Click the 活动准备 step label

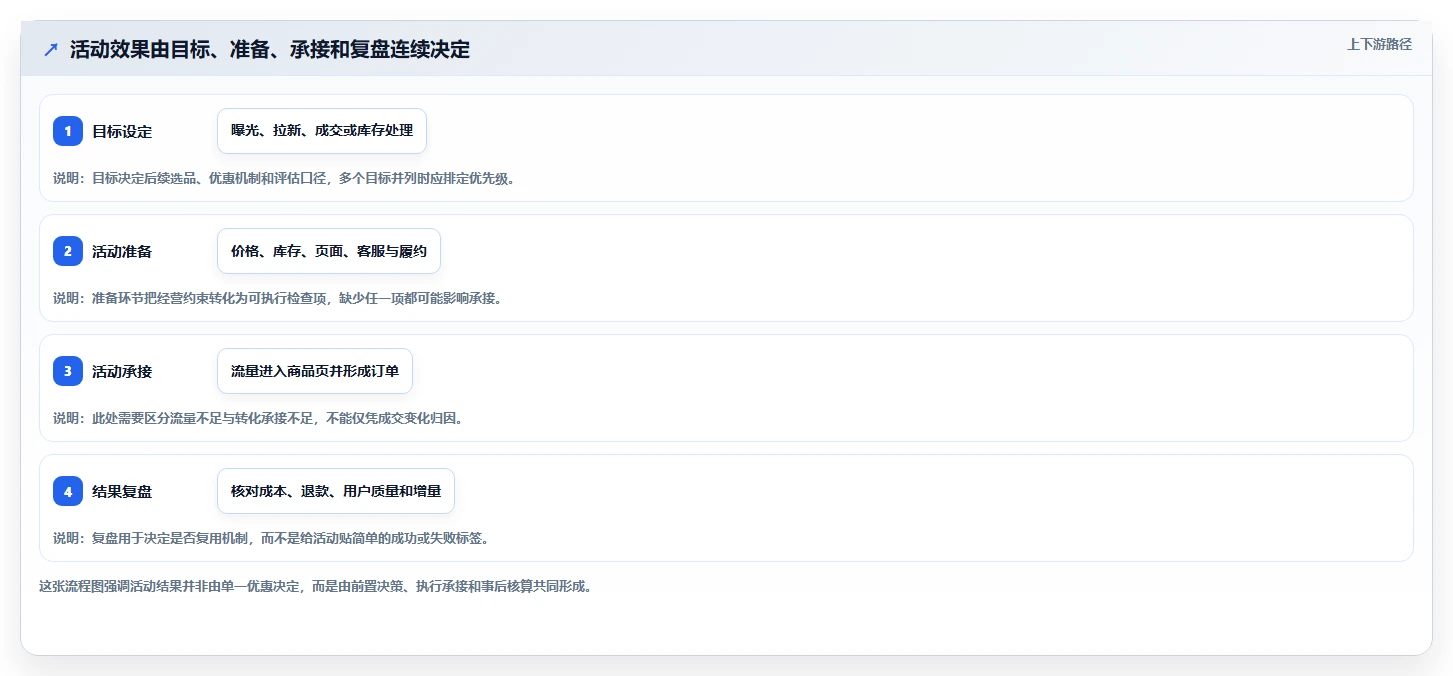point(122,251)
